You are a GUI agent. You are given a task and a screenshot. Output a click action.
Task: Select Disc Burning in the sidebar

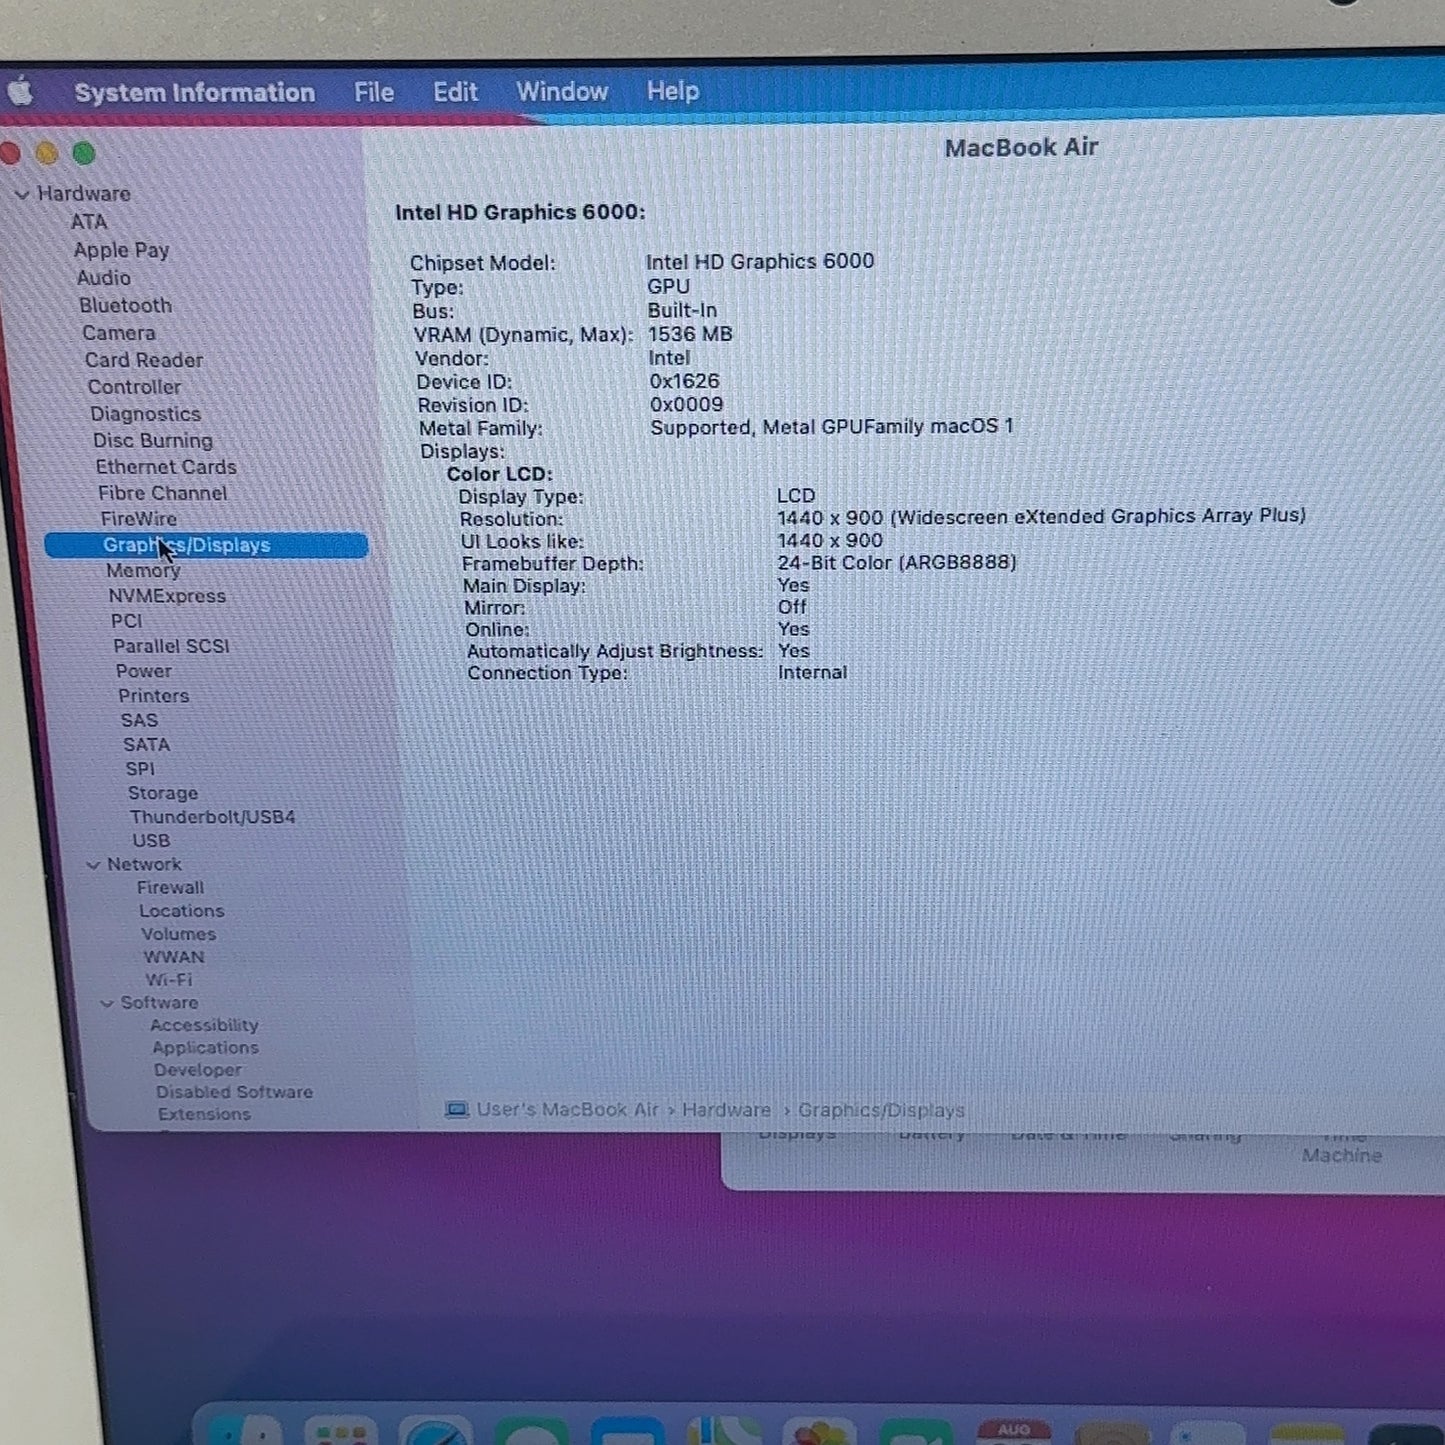pos(153,441)
